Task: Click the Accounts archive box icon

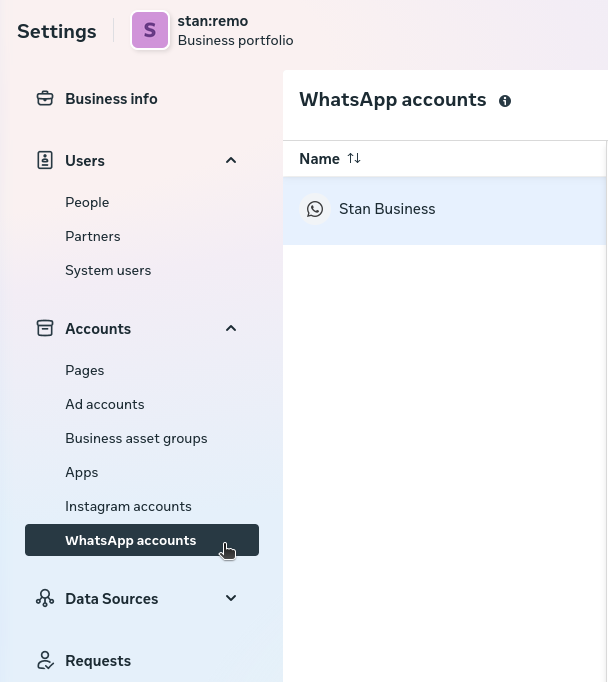Action: (x=45, y=328)
